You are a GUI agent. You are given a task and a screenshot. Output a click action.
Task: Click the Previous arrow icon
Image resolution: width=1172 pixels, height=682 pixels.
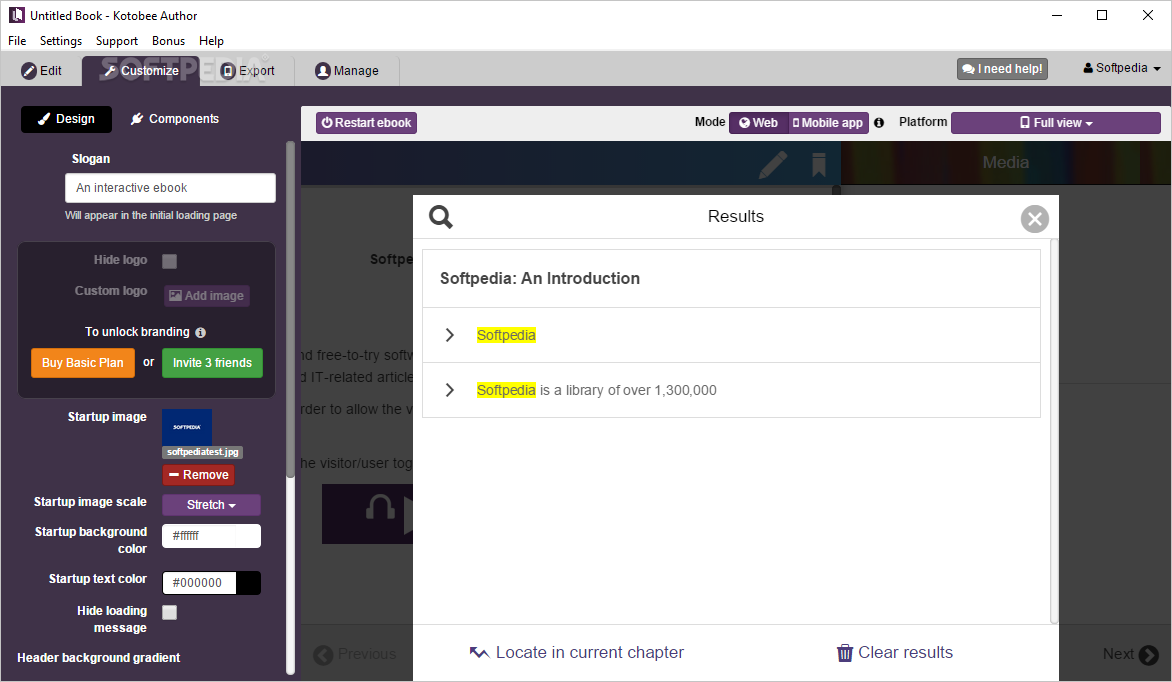pos(324,655)
